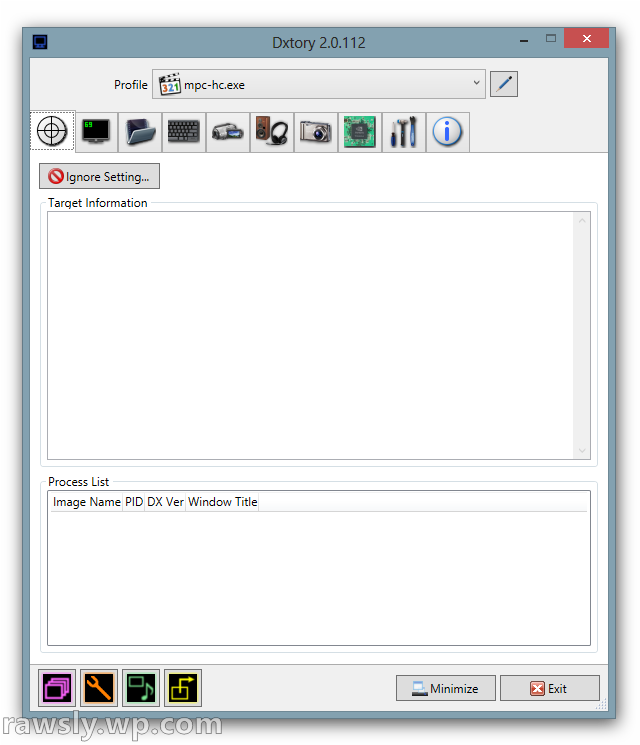The image size is (640, 745).
Task: Open the Screenshot camera tab
Action: [x=315, y=132]
